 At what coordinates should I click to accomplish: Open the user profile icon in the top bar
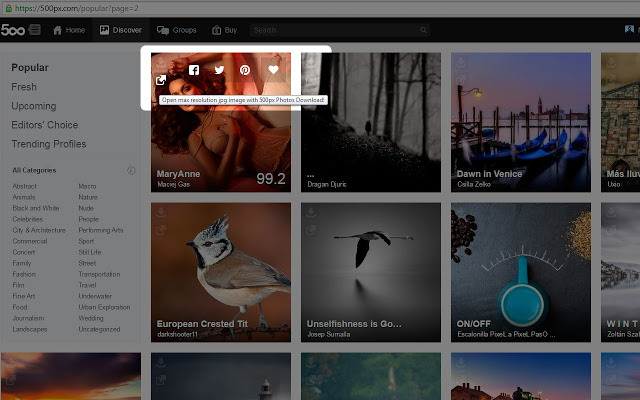[629, 29]
